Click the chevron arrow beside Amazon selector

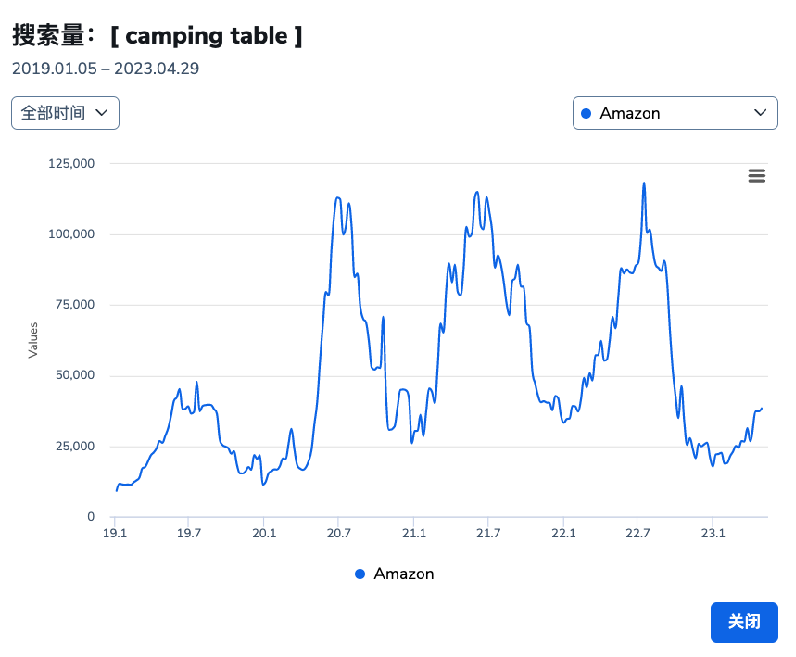click(759, 113)
